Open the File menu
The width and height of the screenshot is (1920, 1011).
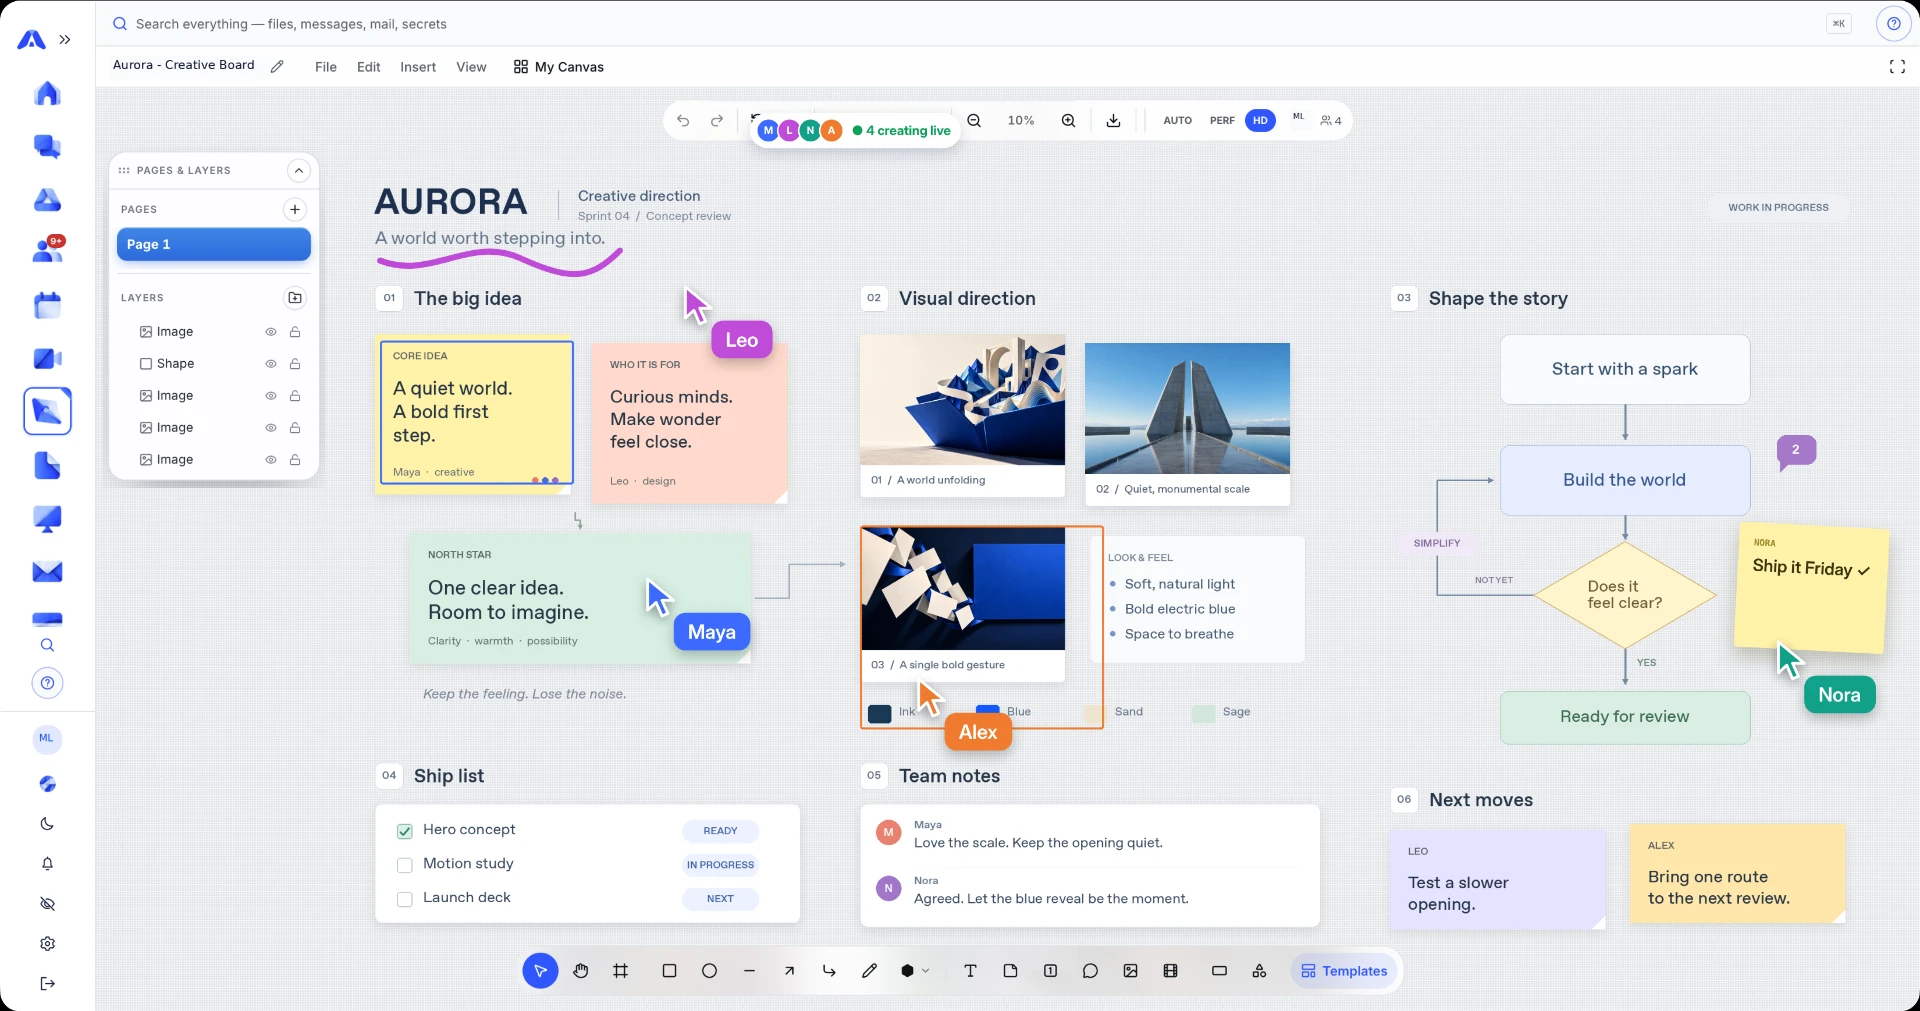[326, 67]
